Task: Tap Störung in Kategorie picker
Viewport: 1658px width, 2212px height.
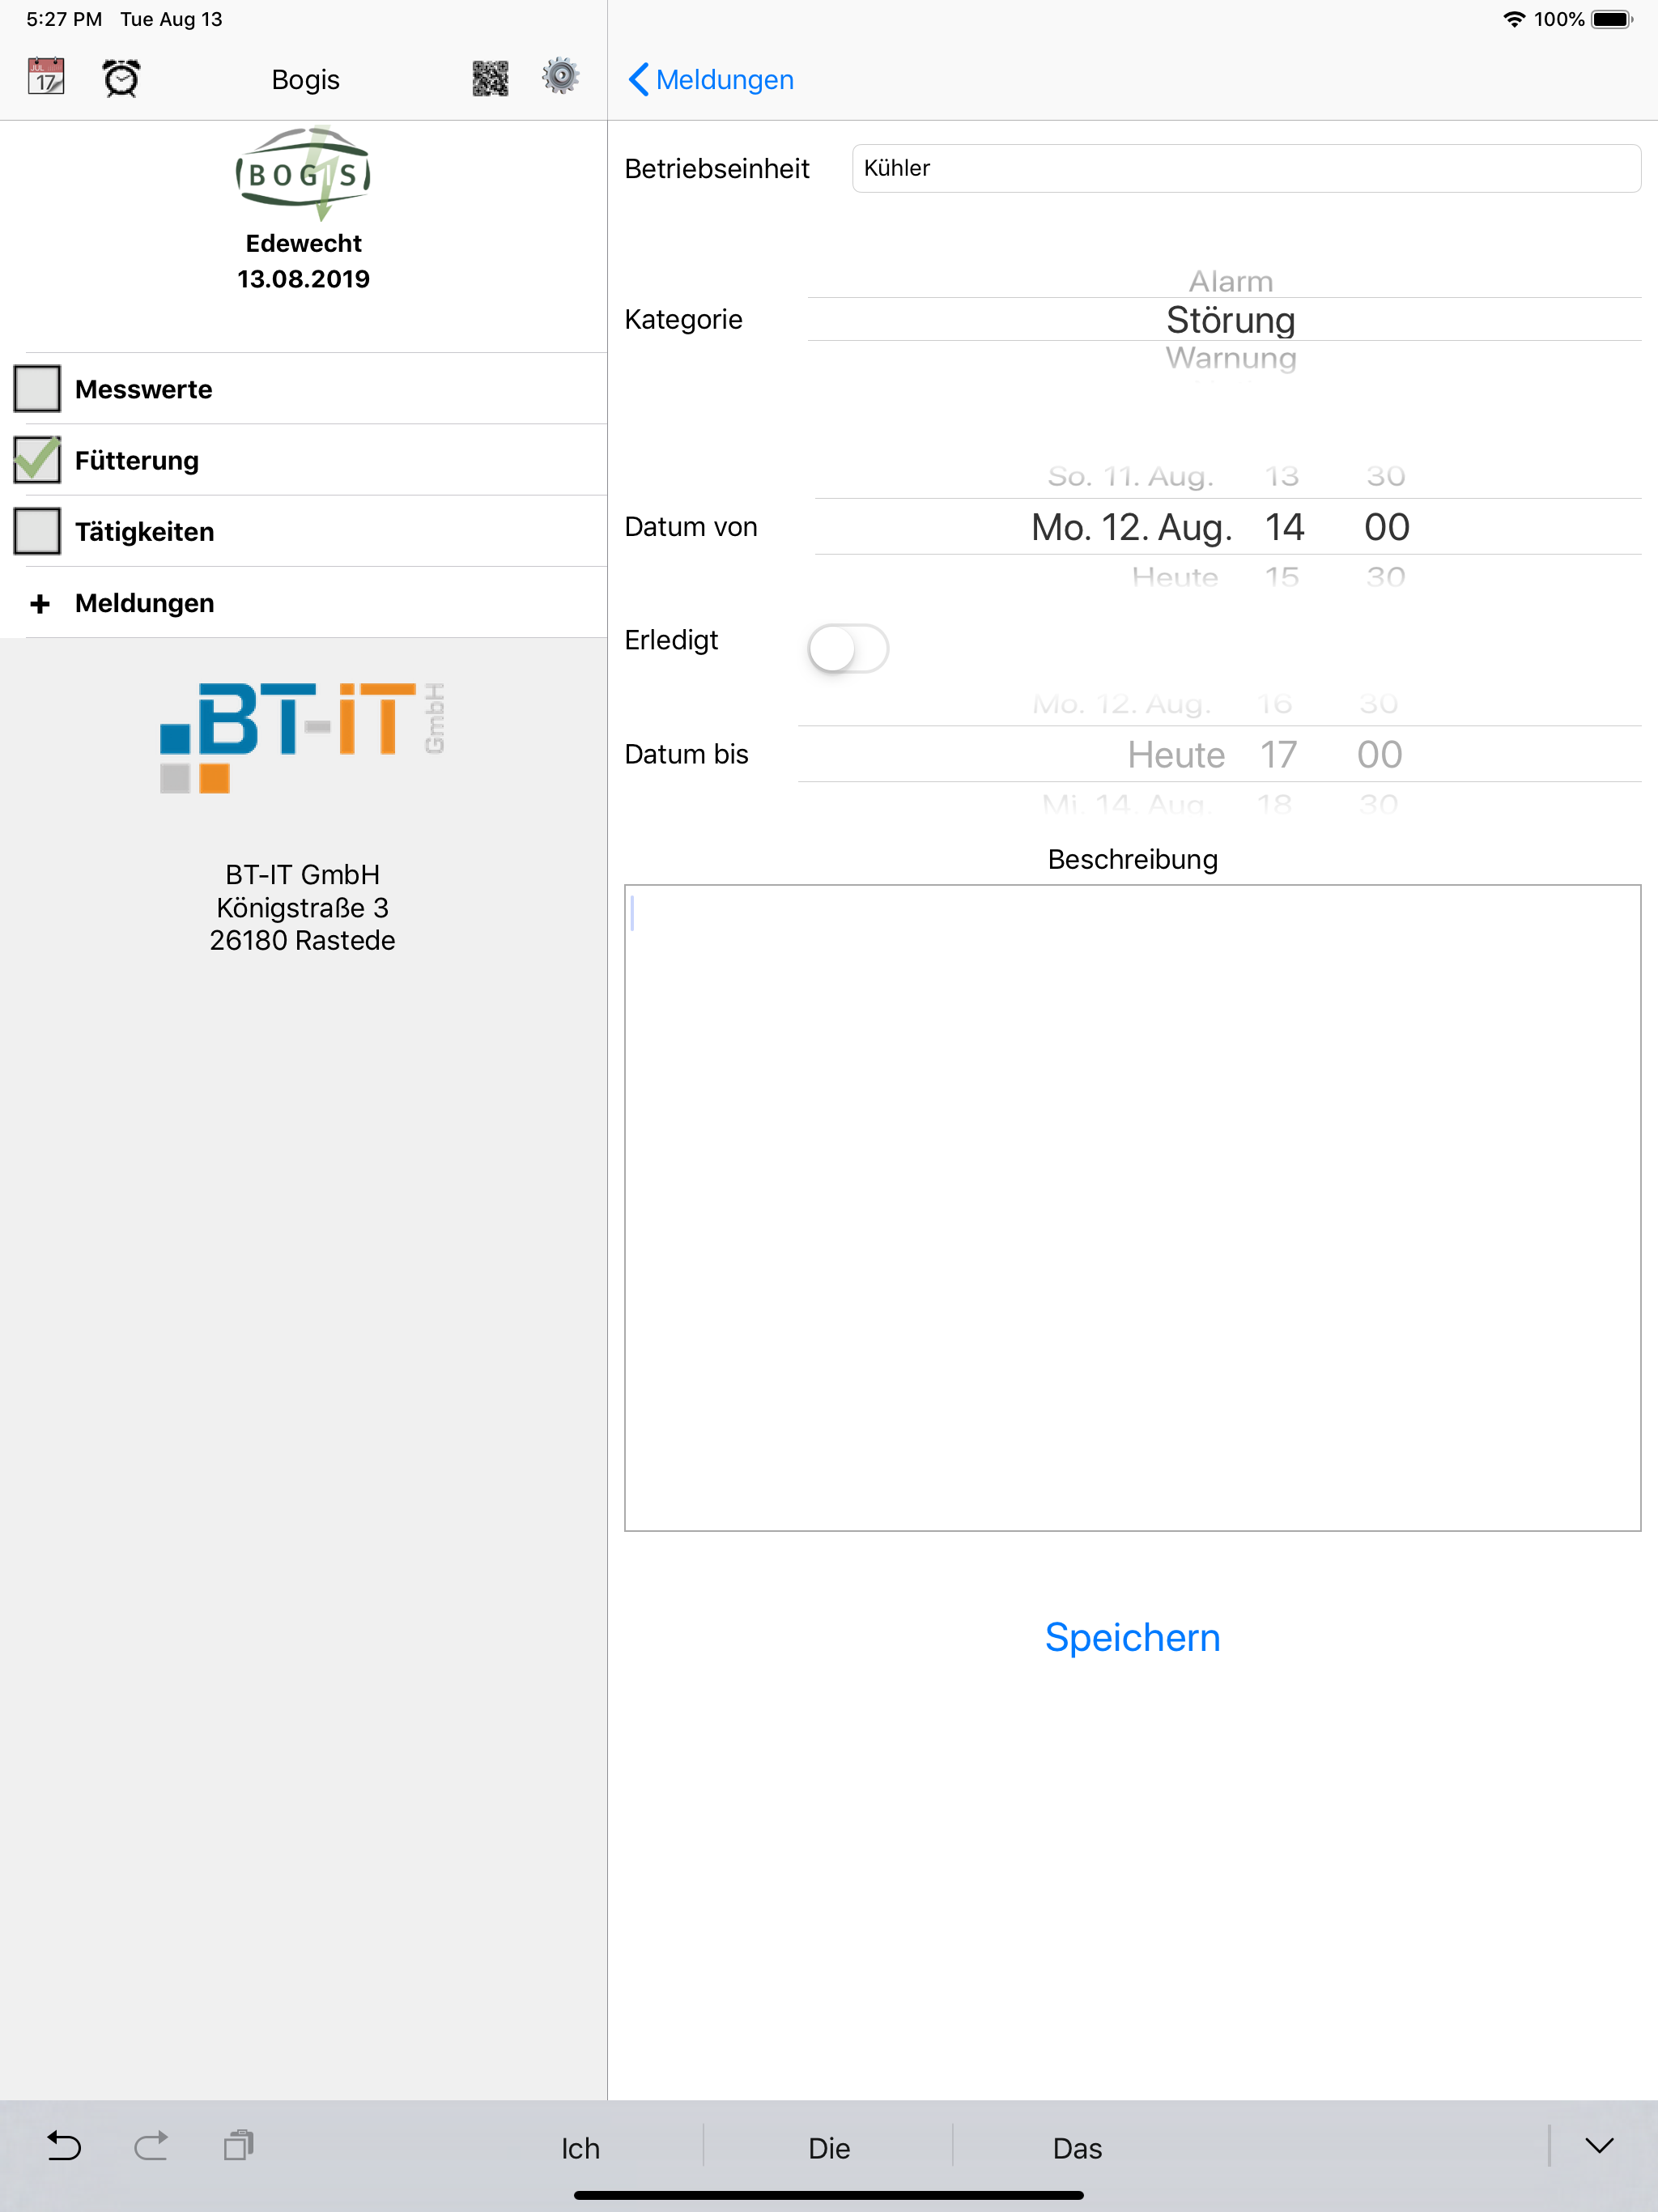Action: coord(1230,320)
